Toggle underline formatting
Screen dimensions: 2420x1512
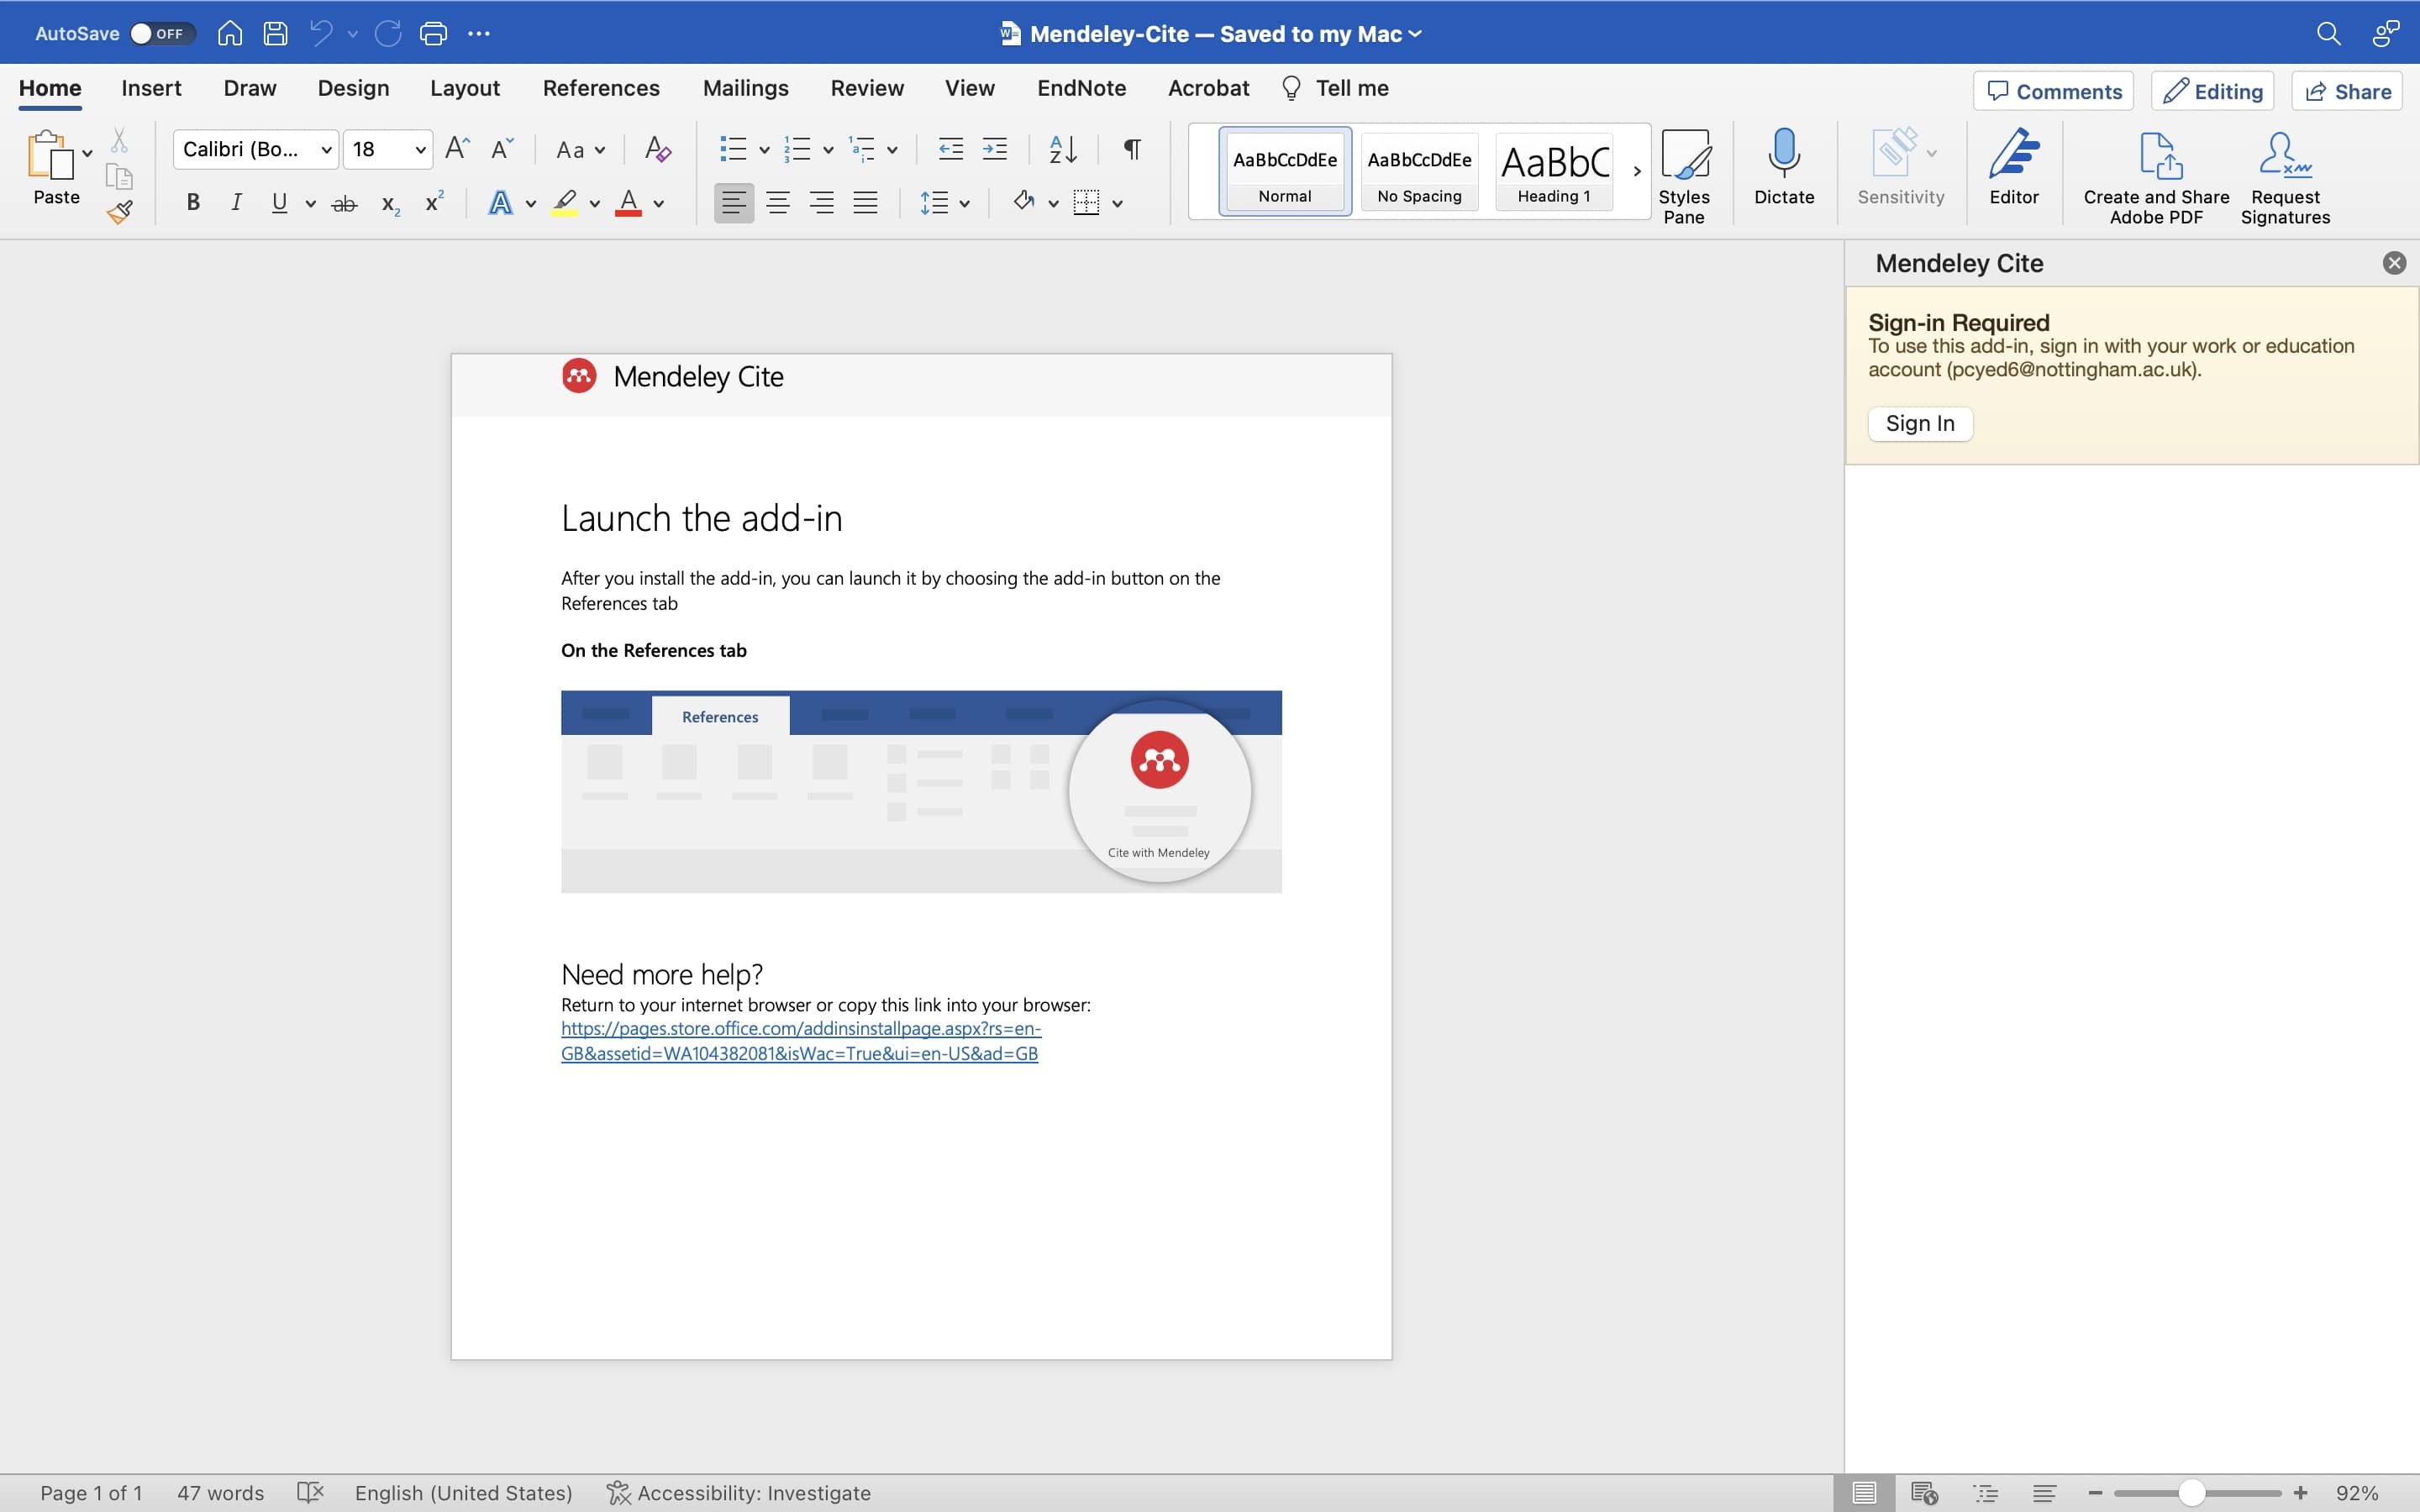279,203
